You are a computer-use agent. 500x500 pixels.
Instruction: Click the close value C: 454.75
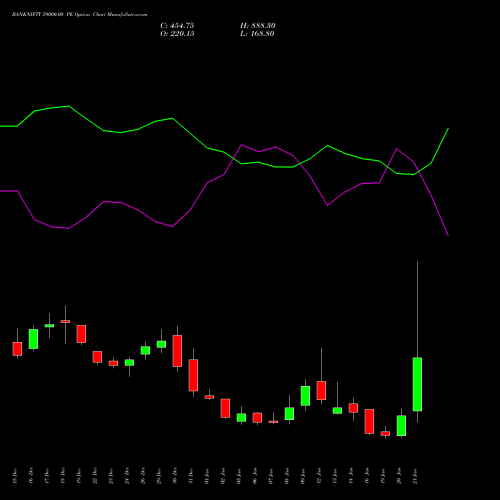(177, 26)
